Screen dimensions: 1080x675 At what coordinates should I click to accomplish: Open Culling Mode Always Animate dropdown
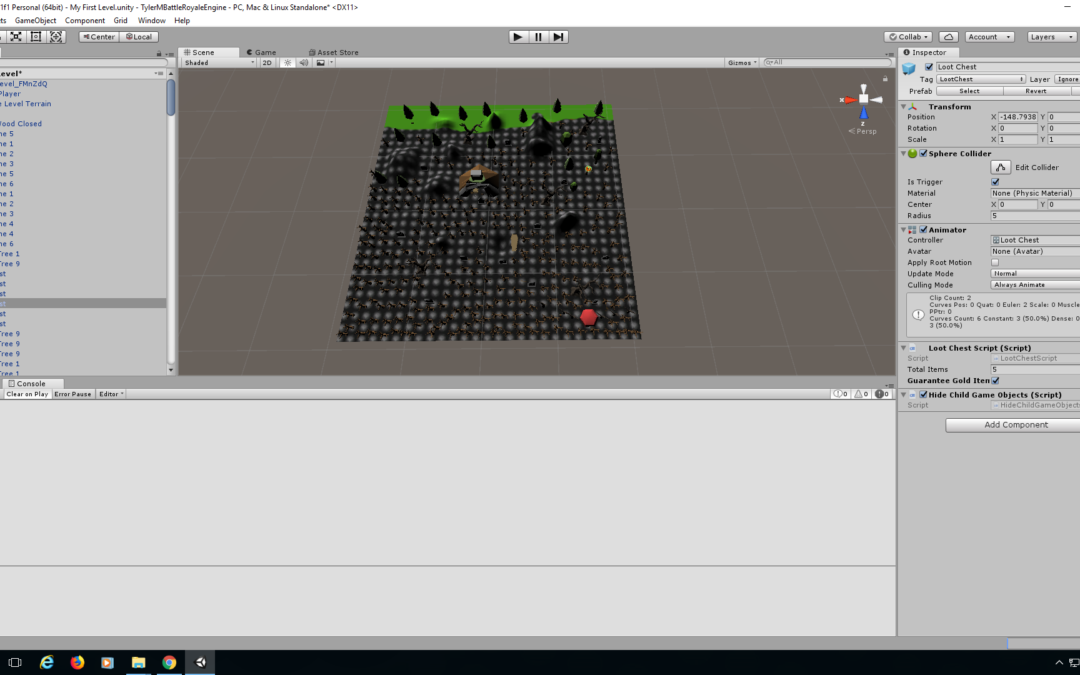(x=1035, y=284)
